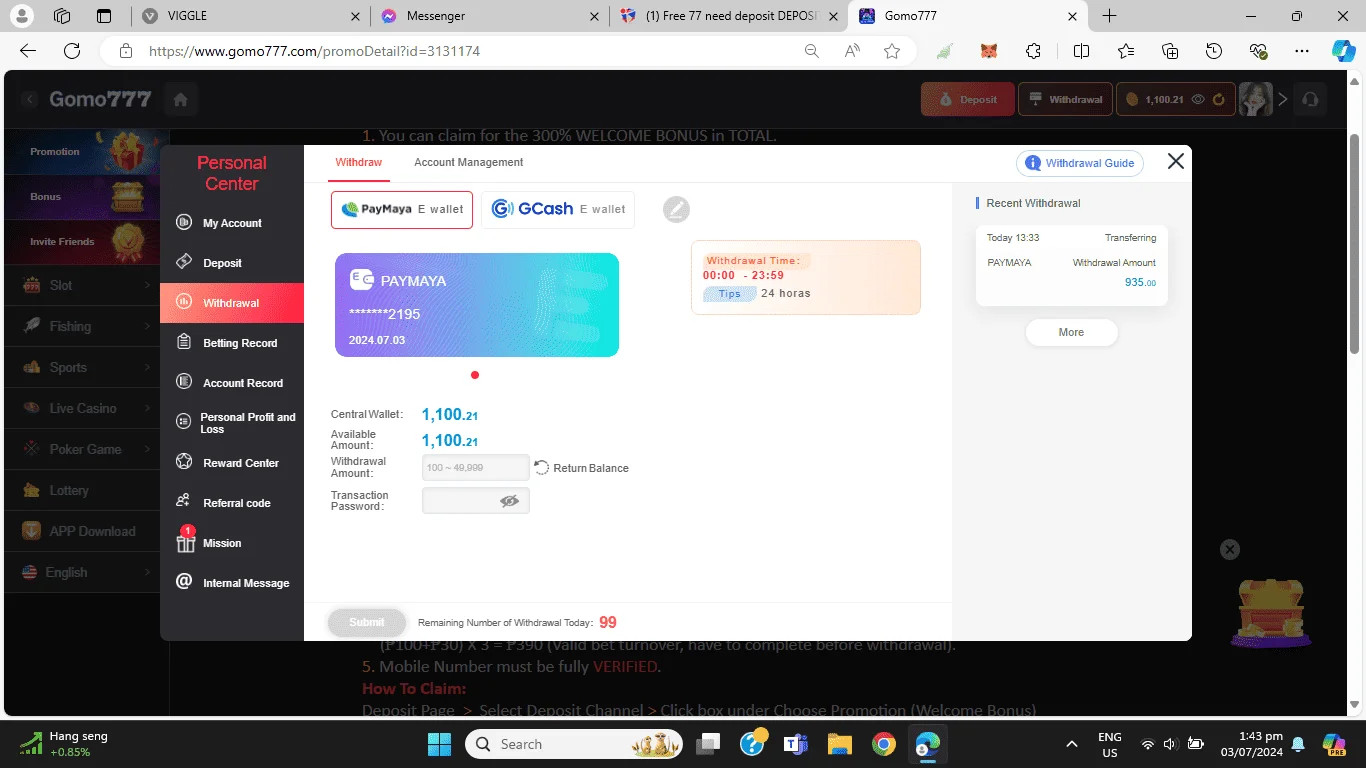
Task: Close the Personal Center dialog
Action: pos(1176,161)
